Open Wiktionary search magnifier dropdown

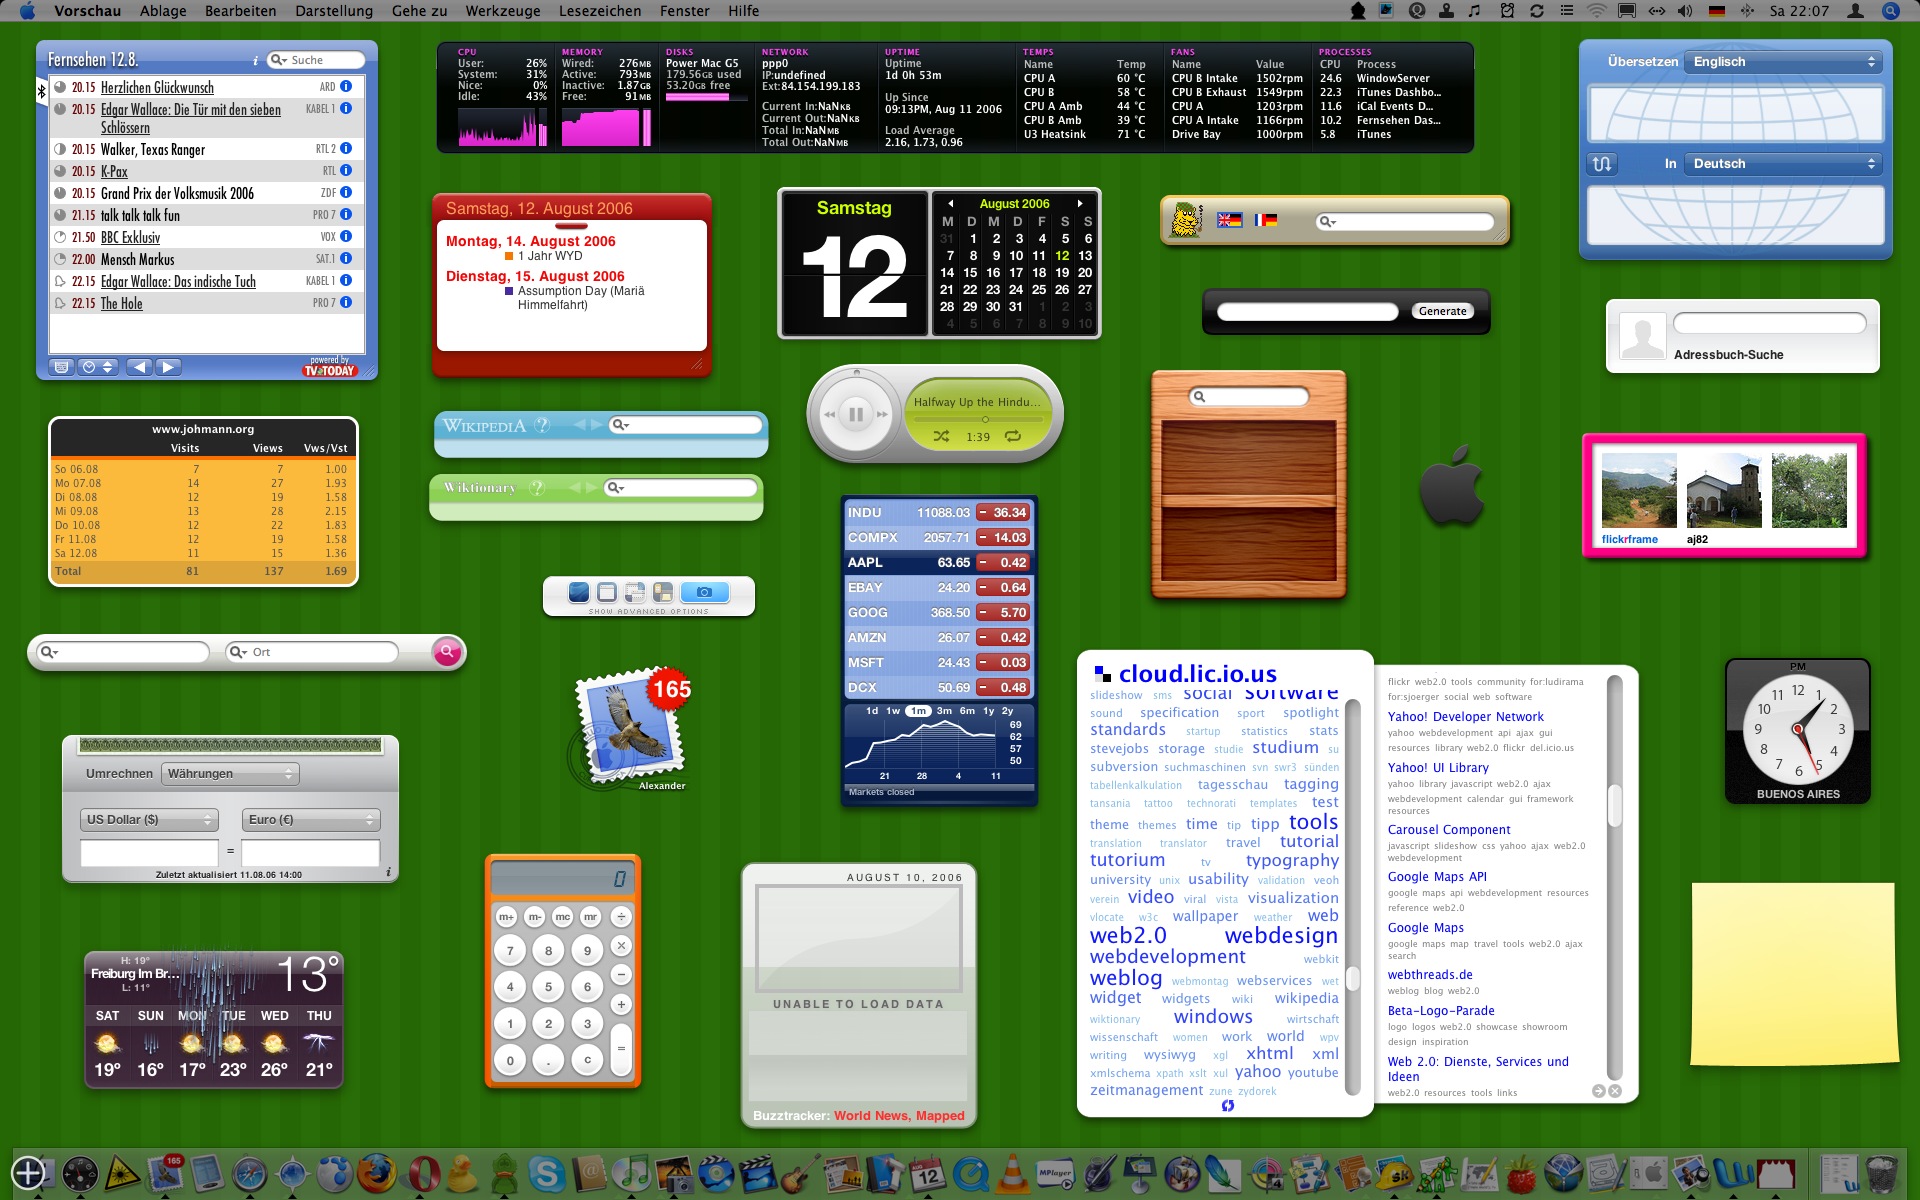[616, 488]
